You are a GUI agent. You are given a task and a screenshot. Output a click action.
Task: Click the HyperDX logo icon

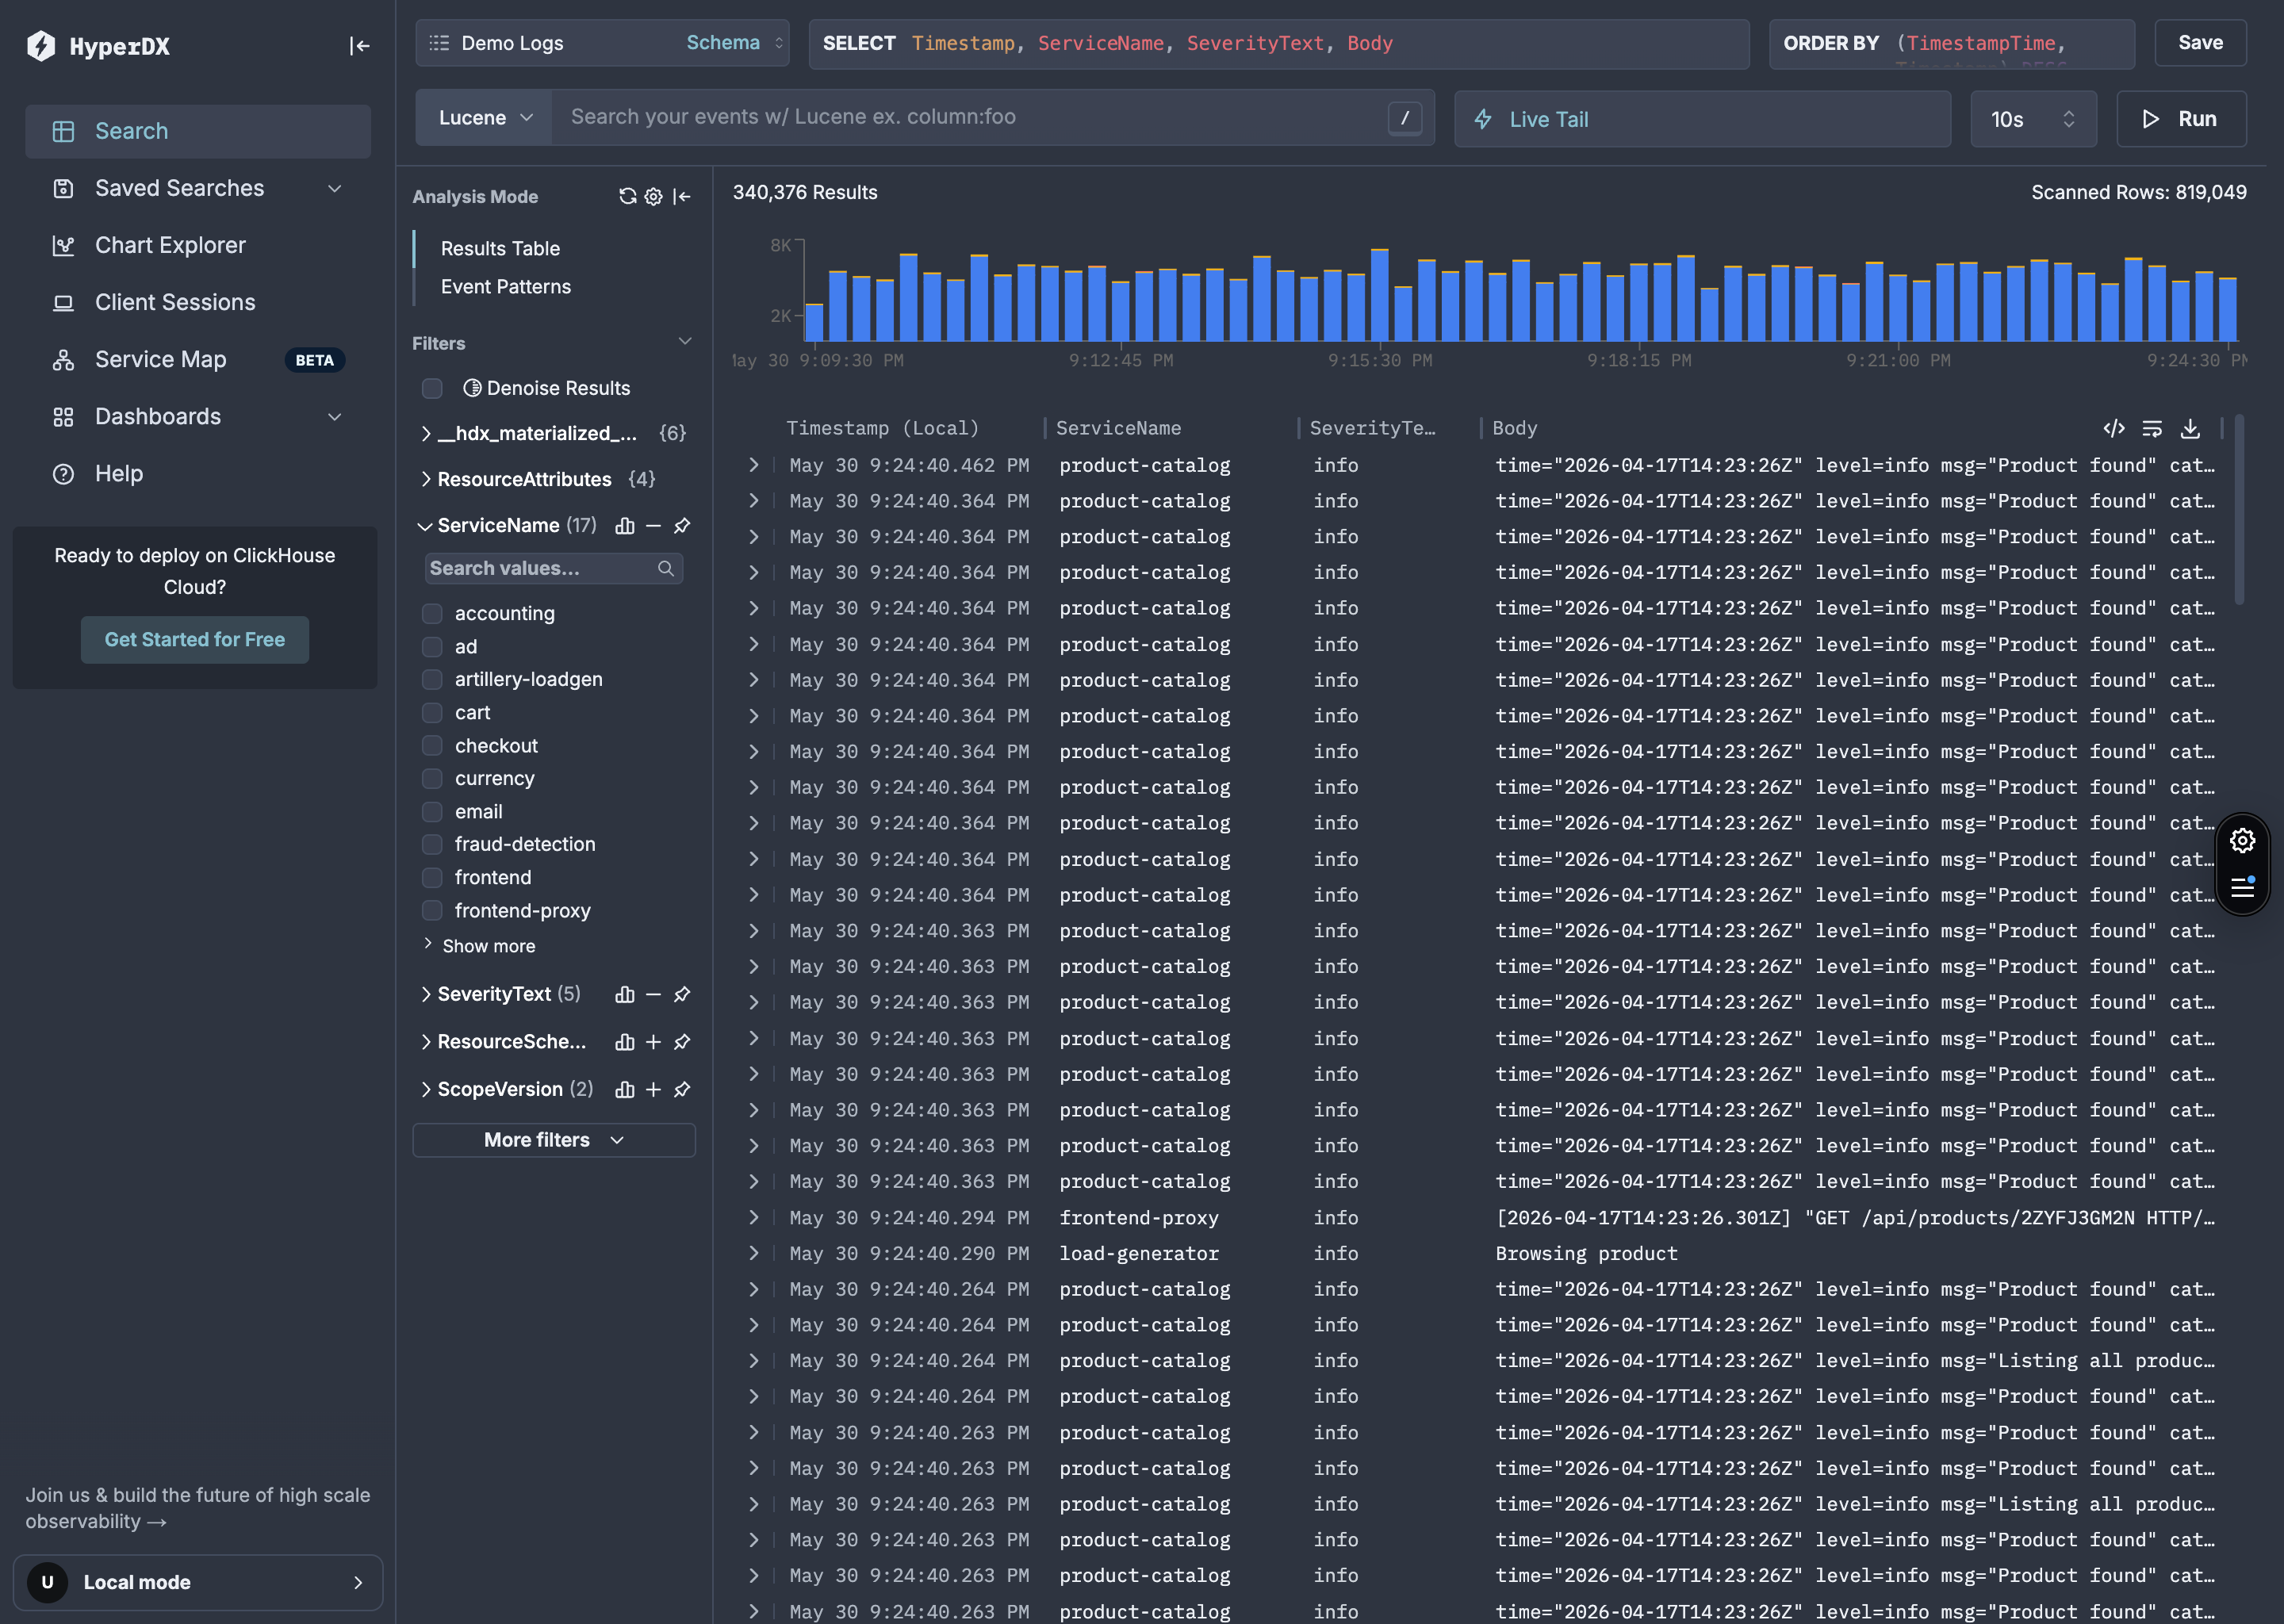tap(41, 45)
